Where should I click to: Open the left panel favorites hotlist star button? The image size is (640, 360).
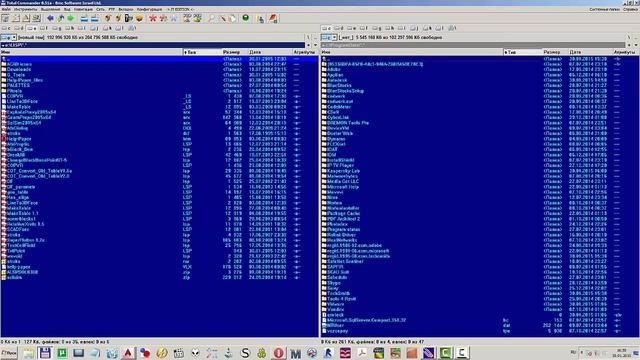pos(309,45)
